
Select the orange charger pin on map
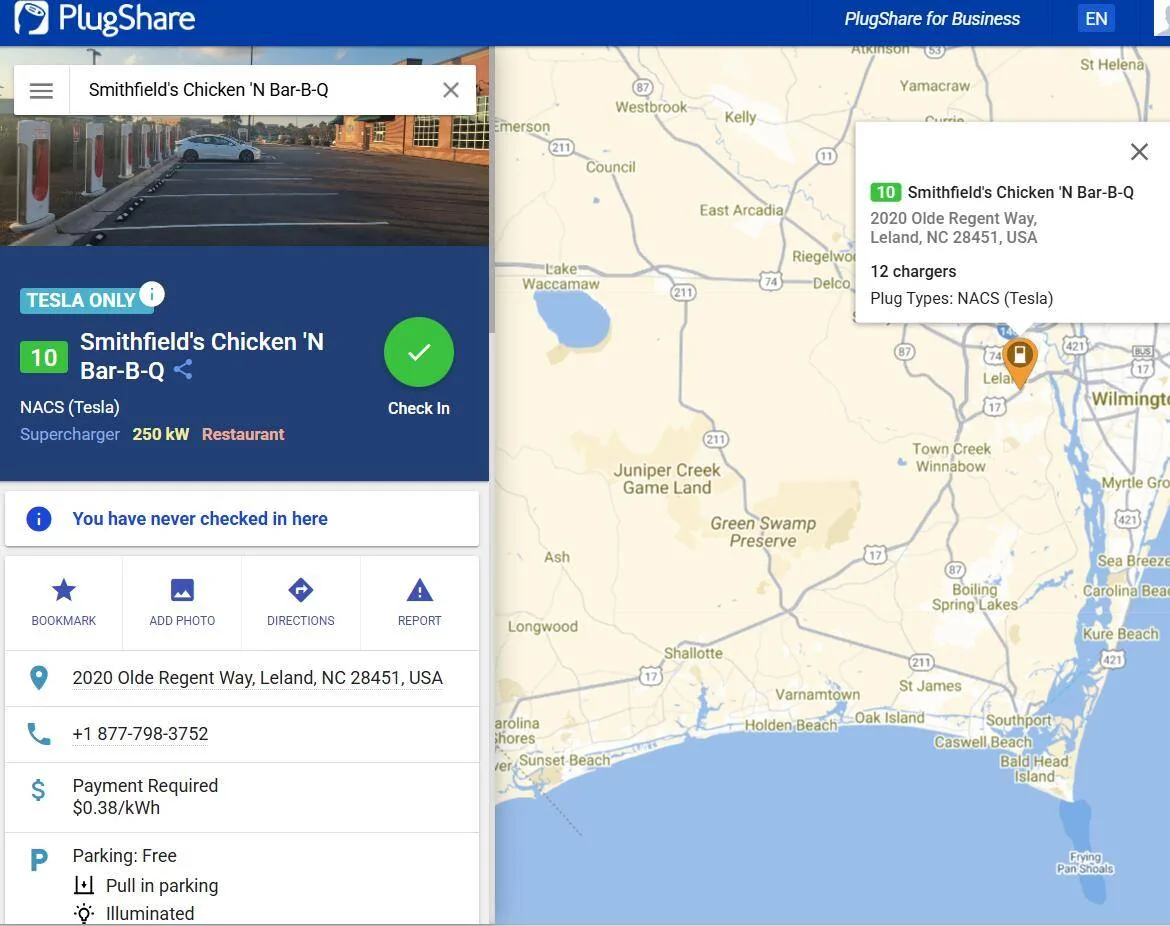pos(1019,362)
